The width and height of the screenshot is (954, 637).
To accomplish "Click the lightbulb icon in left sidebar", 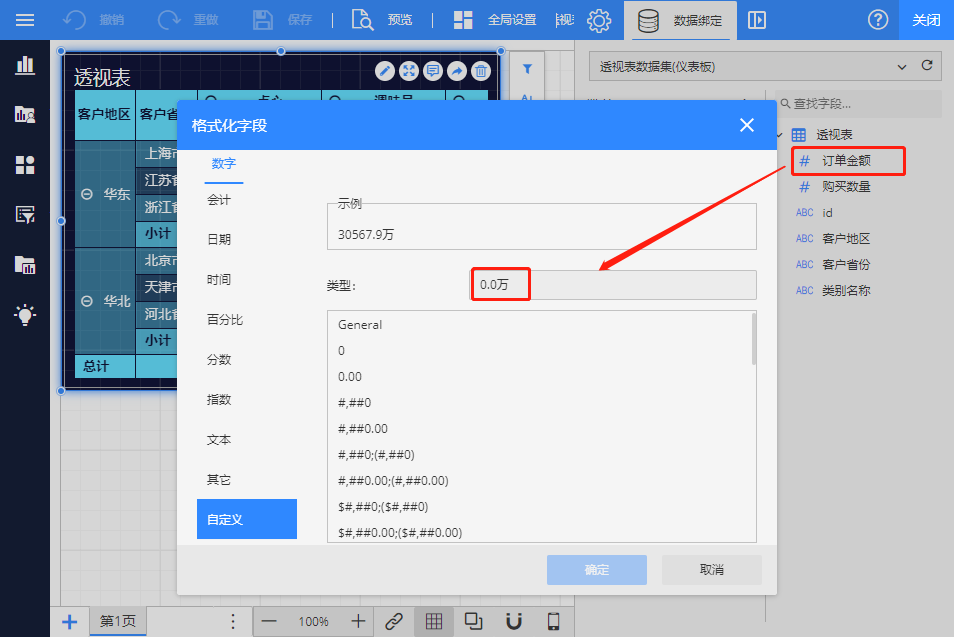I will coord(25,315).
